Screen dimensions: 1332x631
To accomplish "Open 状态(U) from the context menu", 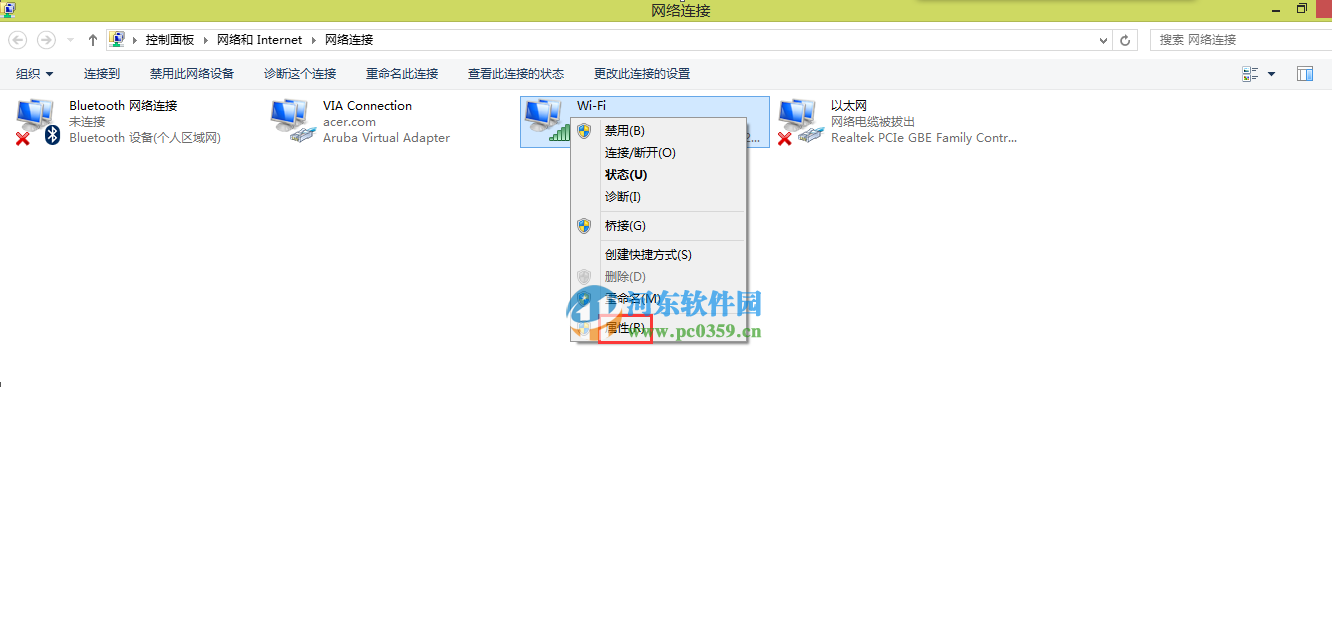I will point(625,174).
